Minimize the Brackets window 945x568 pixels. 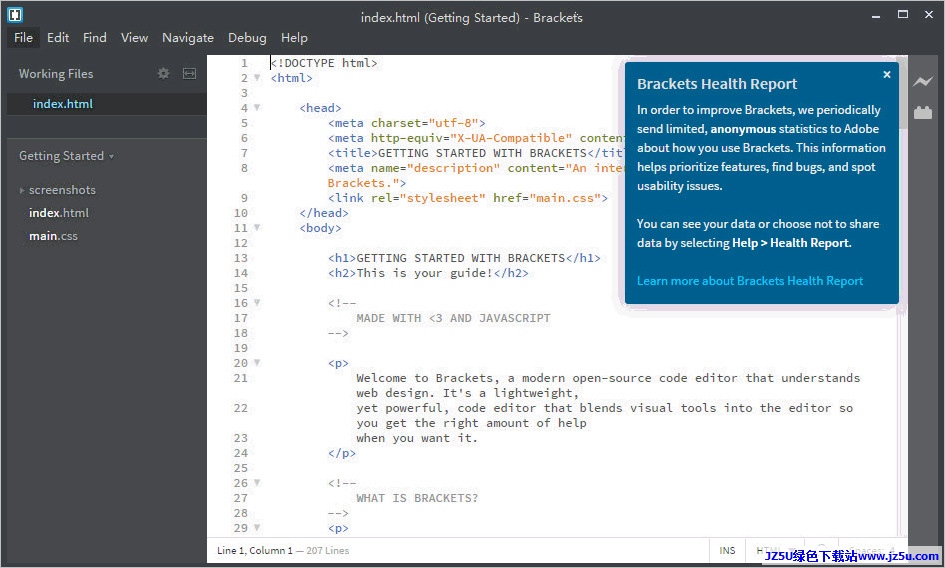click(876, 15)
